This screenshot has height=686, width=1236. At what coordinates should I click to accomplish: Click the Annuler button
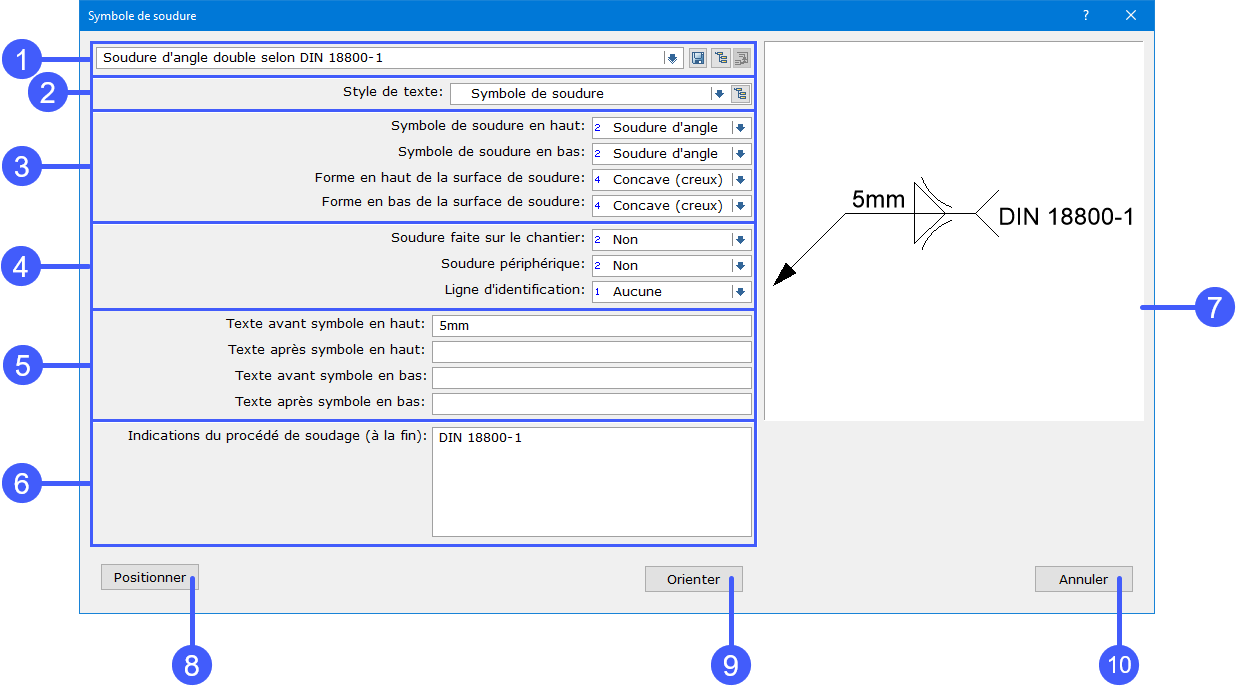pyautogui.click(x=1084, y=579)
